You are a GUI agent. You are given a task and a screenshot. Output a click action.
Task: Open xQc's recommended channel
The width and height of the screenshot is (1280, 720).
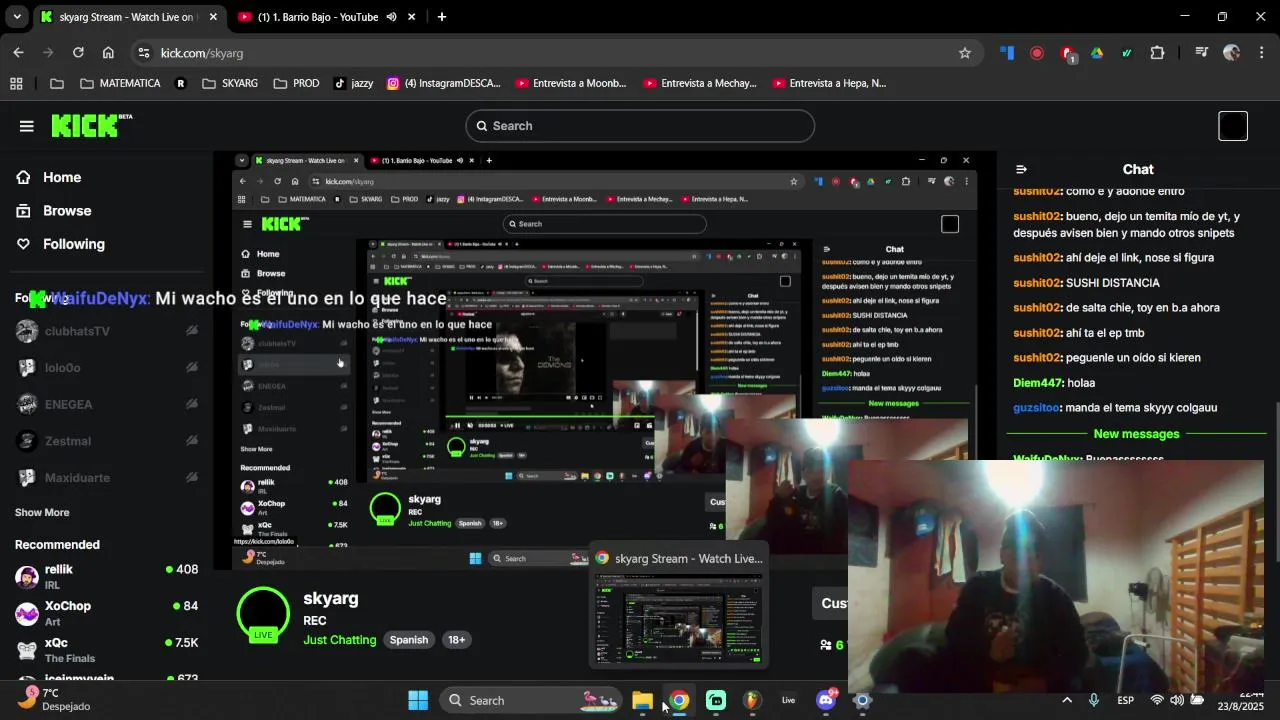pos(107,650)
